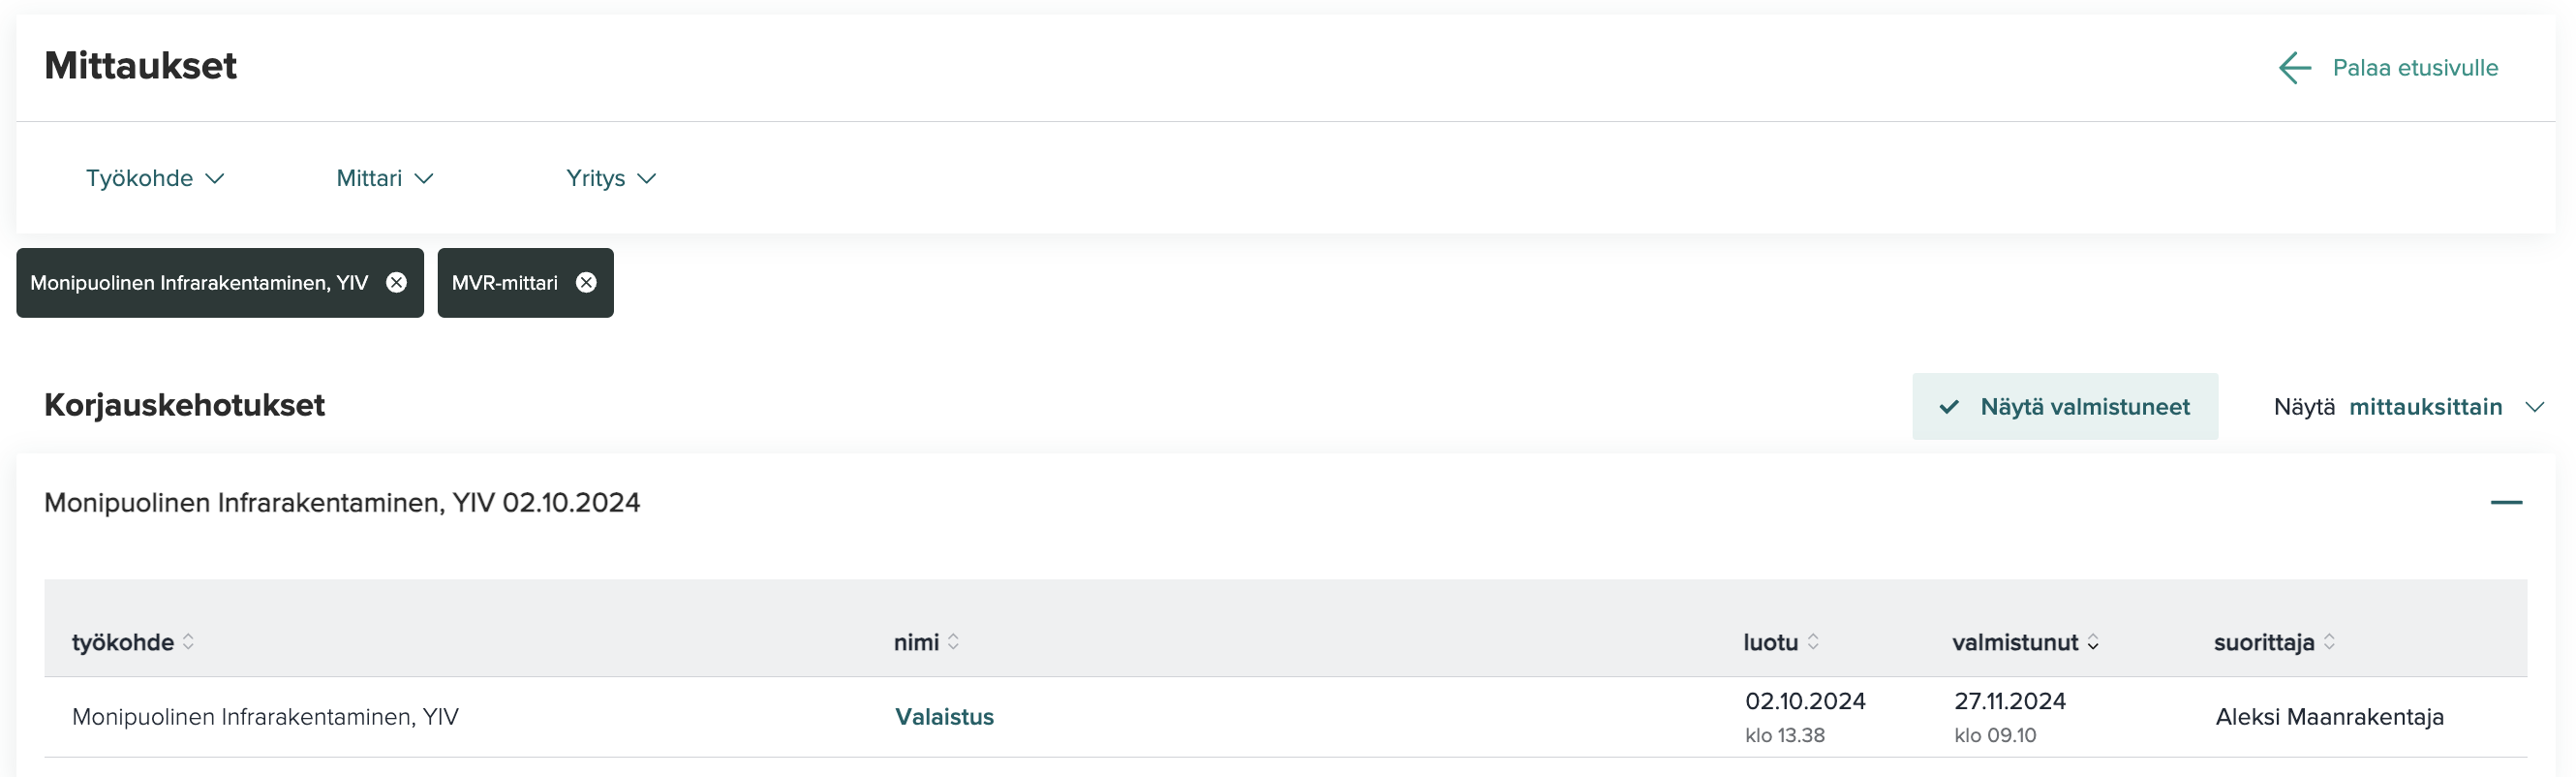Go back via Palaa etusivulle link
The image size is (2576, 777).
(x=2415, y=68)
